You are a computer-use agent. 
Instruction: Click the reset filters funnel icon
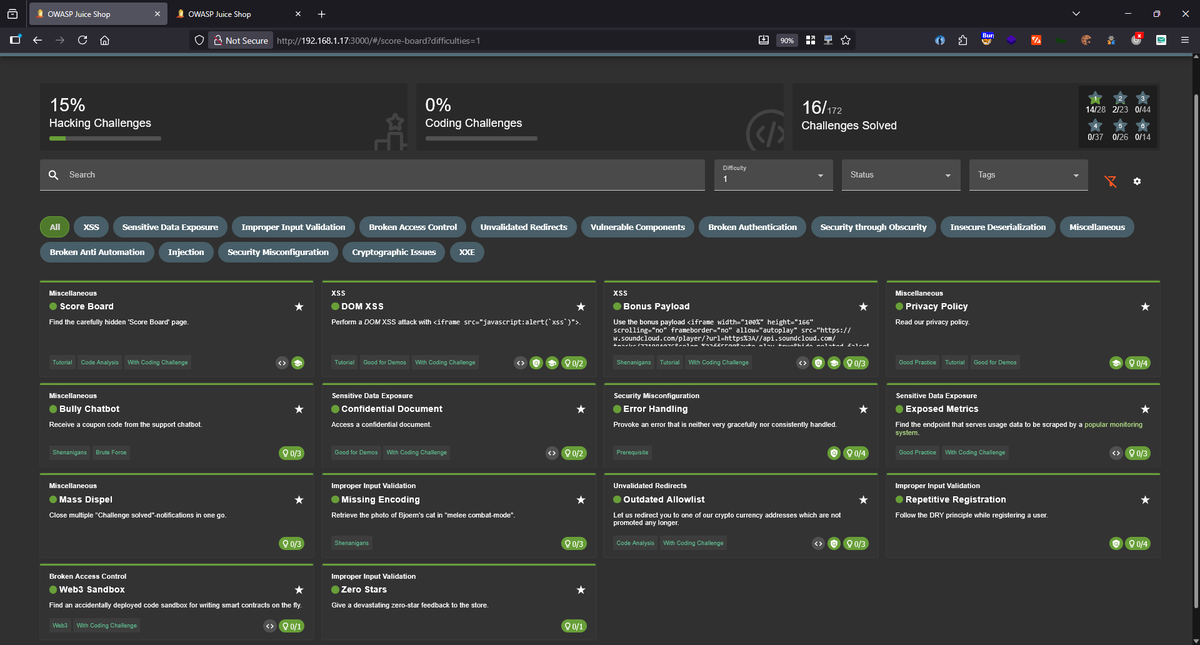(1110, 181)
